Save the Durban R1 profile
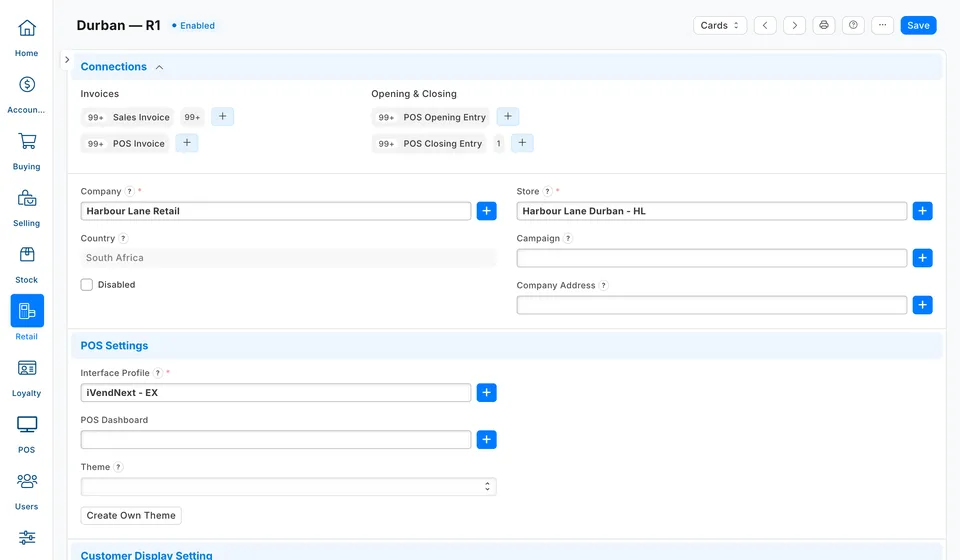Screen dimensions: 960x560 [x=918, y=25]
